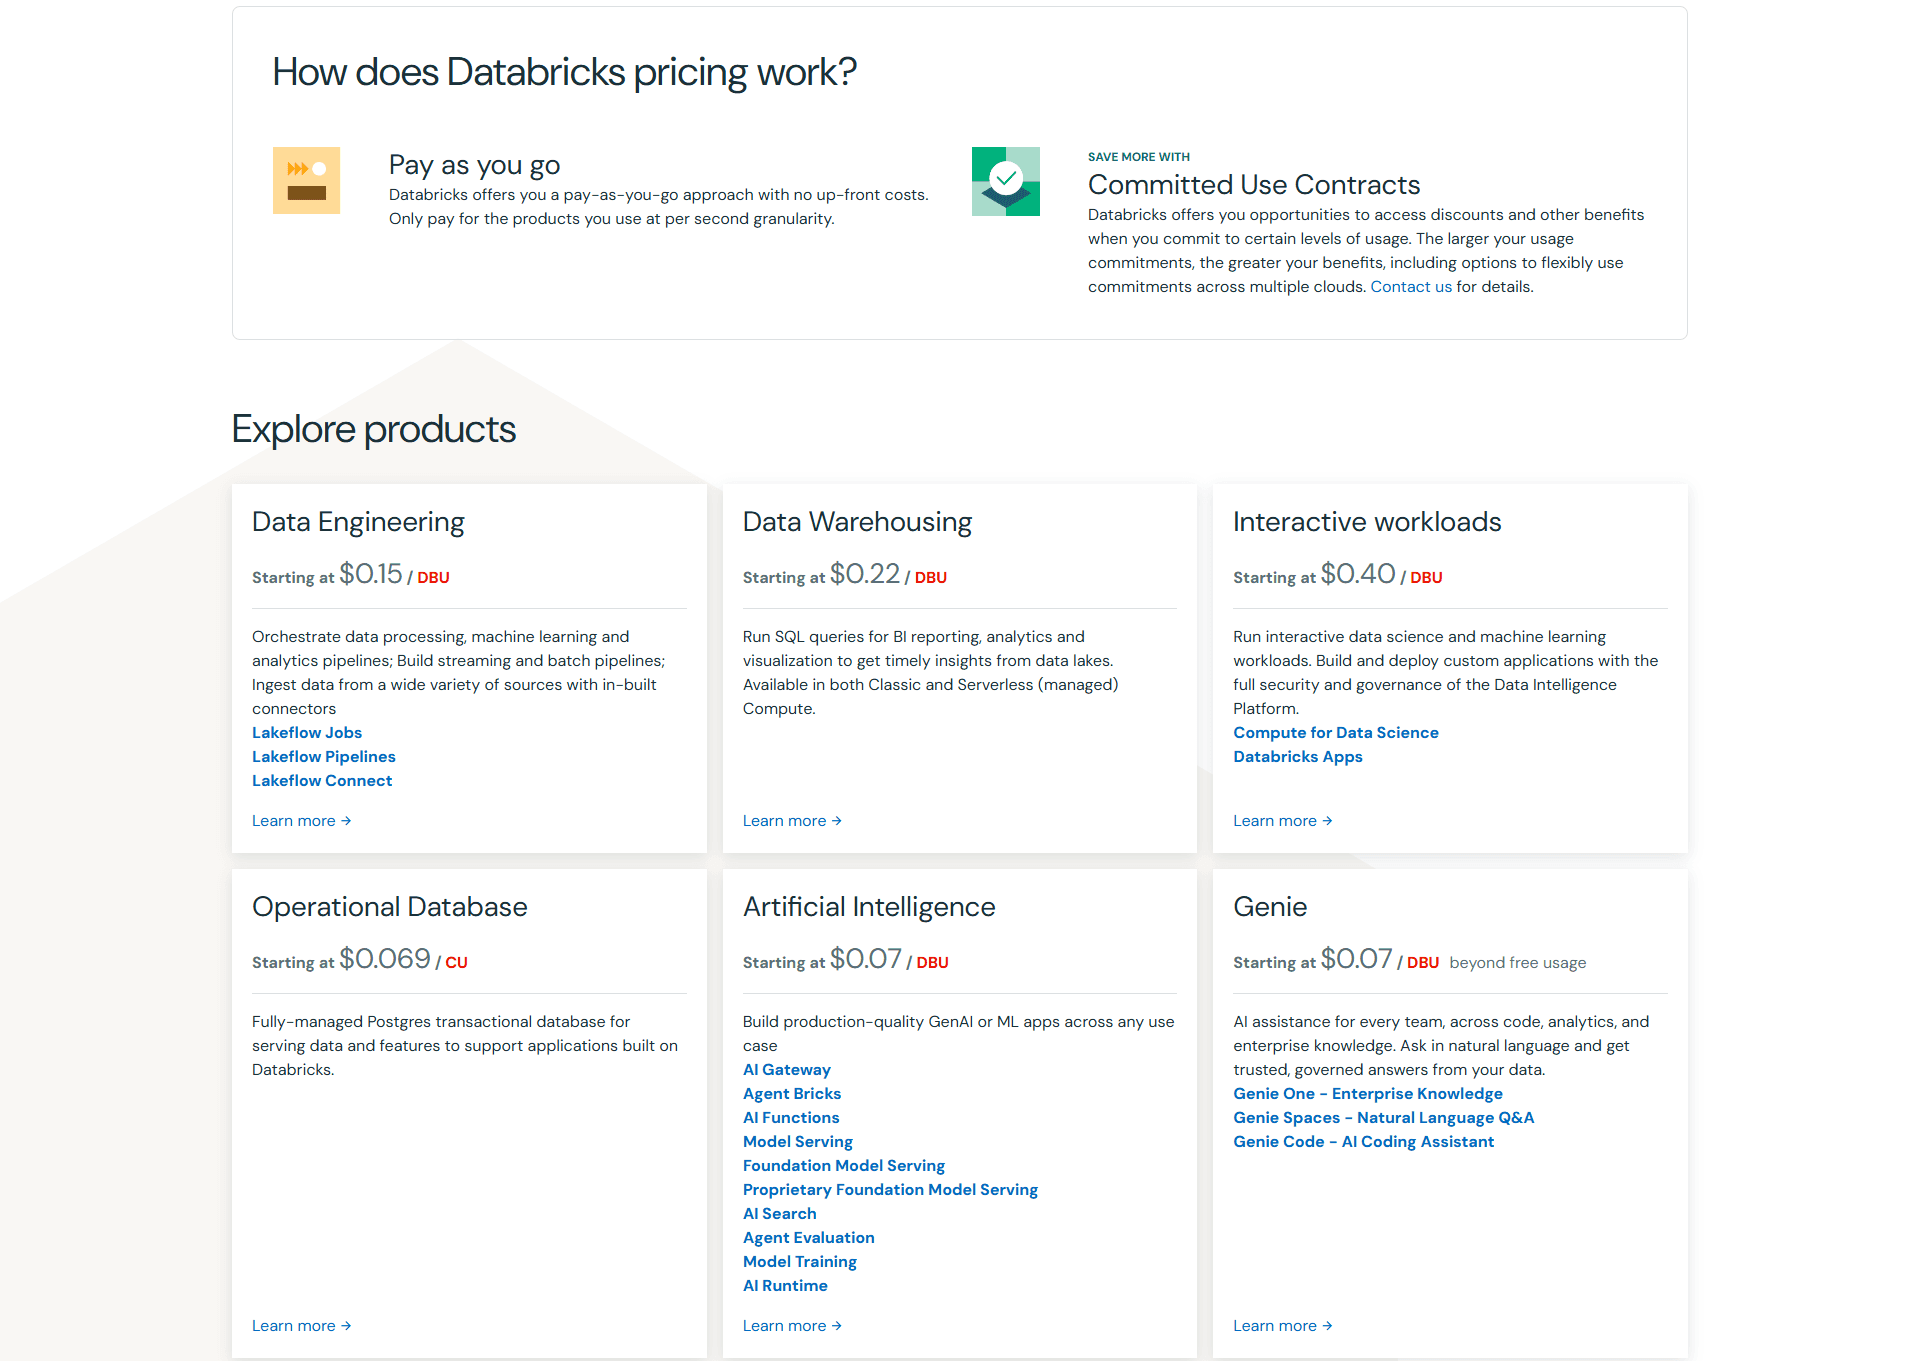Click the Artificial Intelligence card title

pos(869,907)
